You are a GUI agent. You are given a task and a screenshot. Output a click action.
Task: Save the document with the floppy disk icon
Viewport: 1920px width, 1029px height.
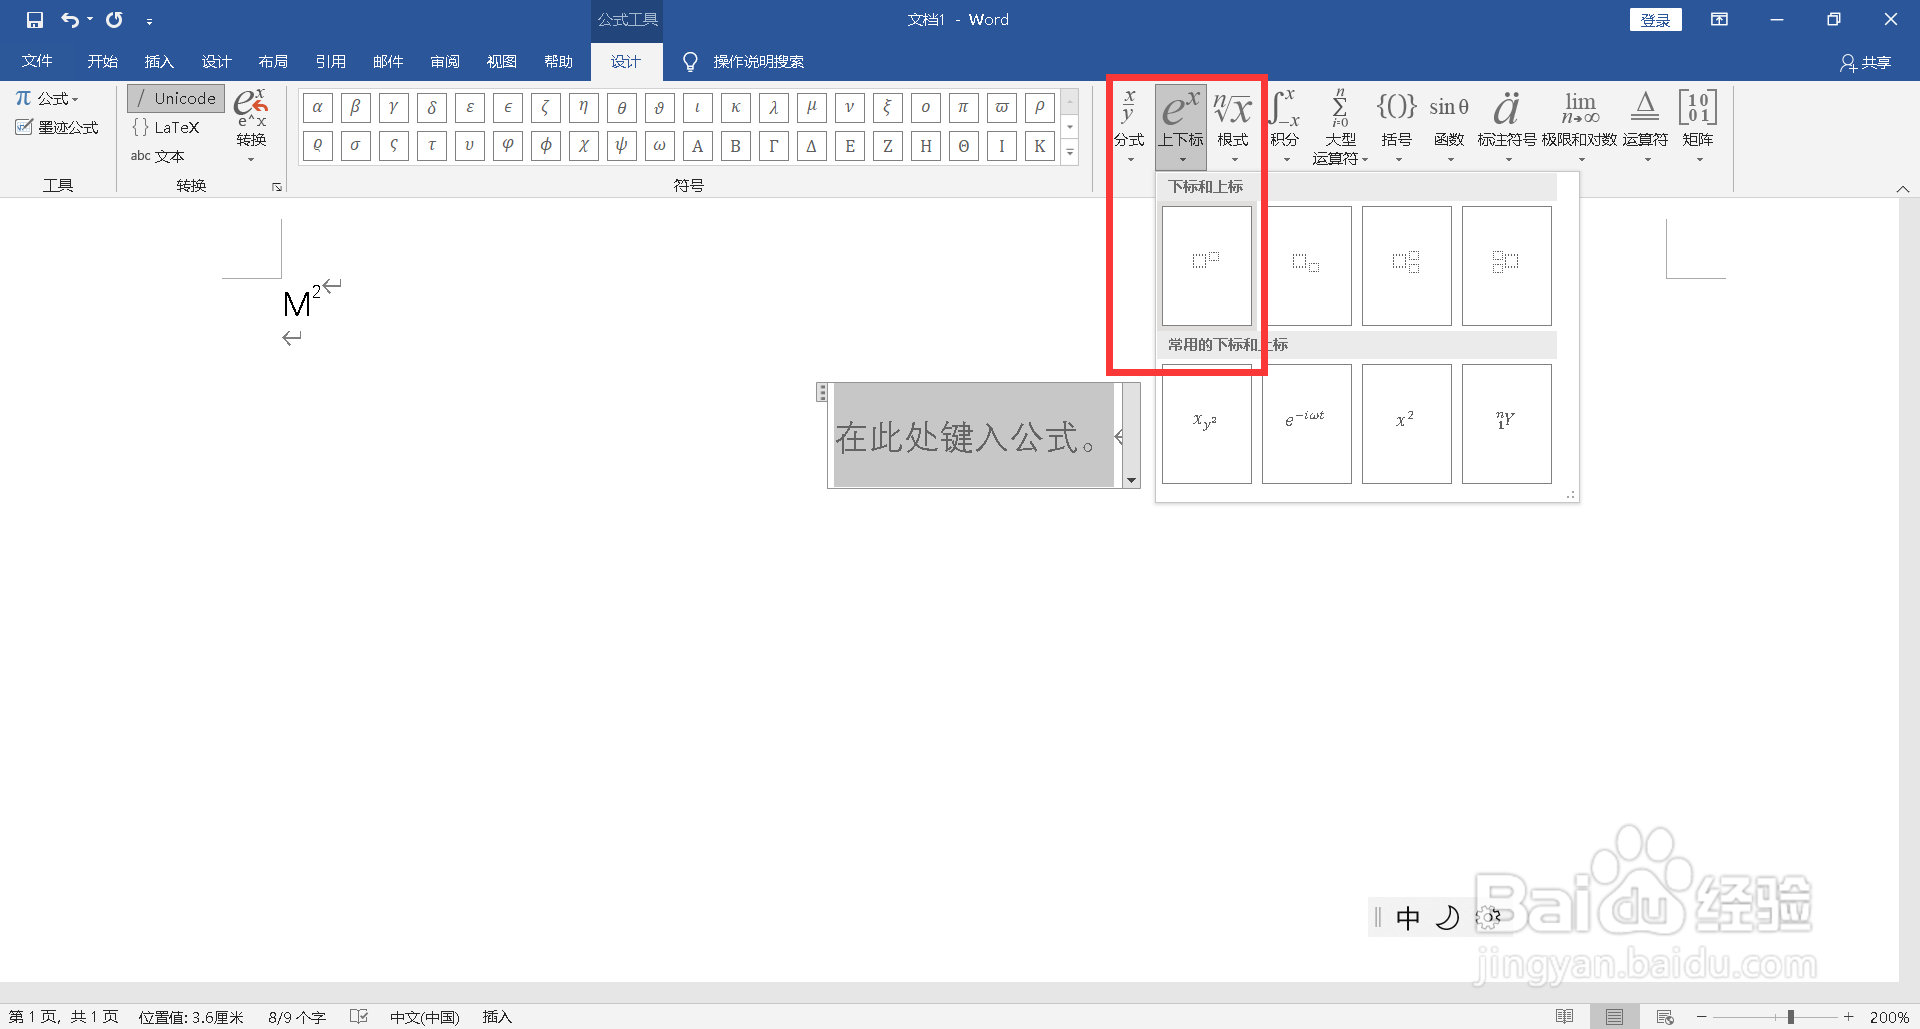[35, 20]
